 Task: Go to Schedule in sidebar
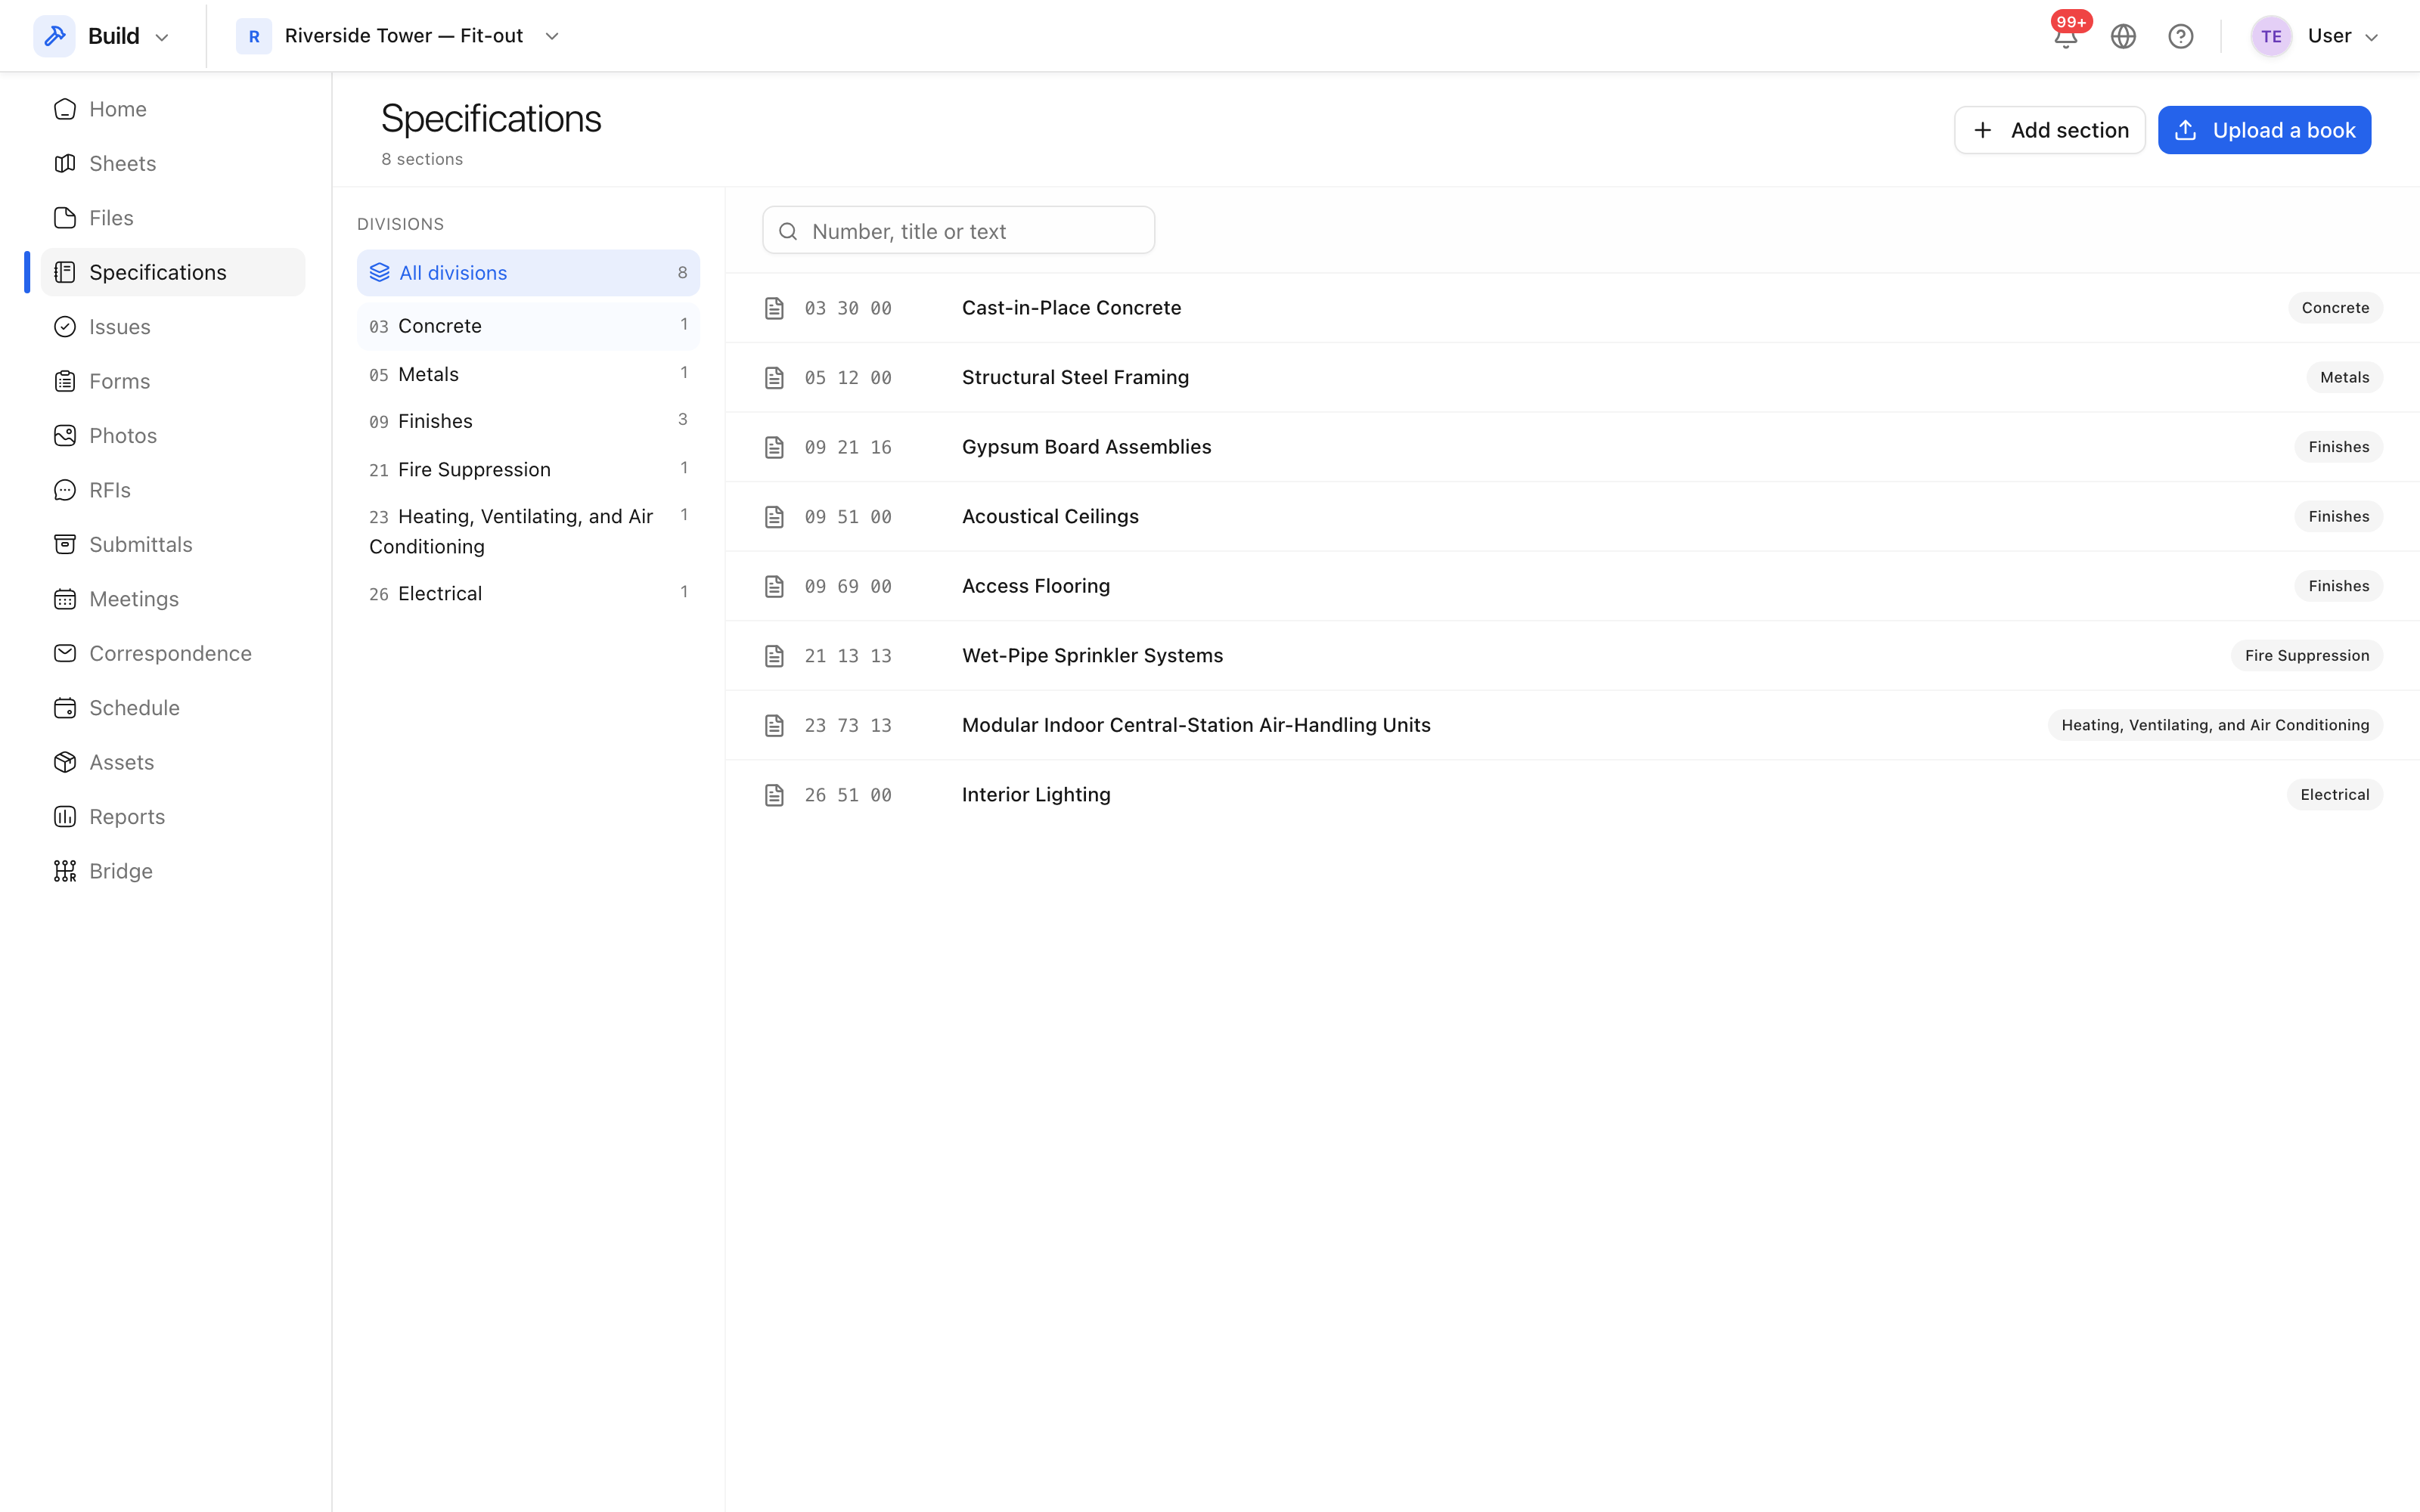pyautogui.click(x=173, y=708)
